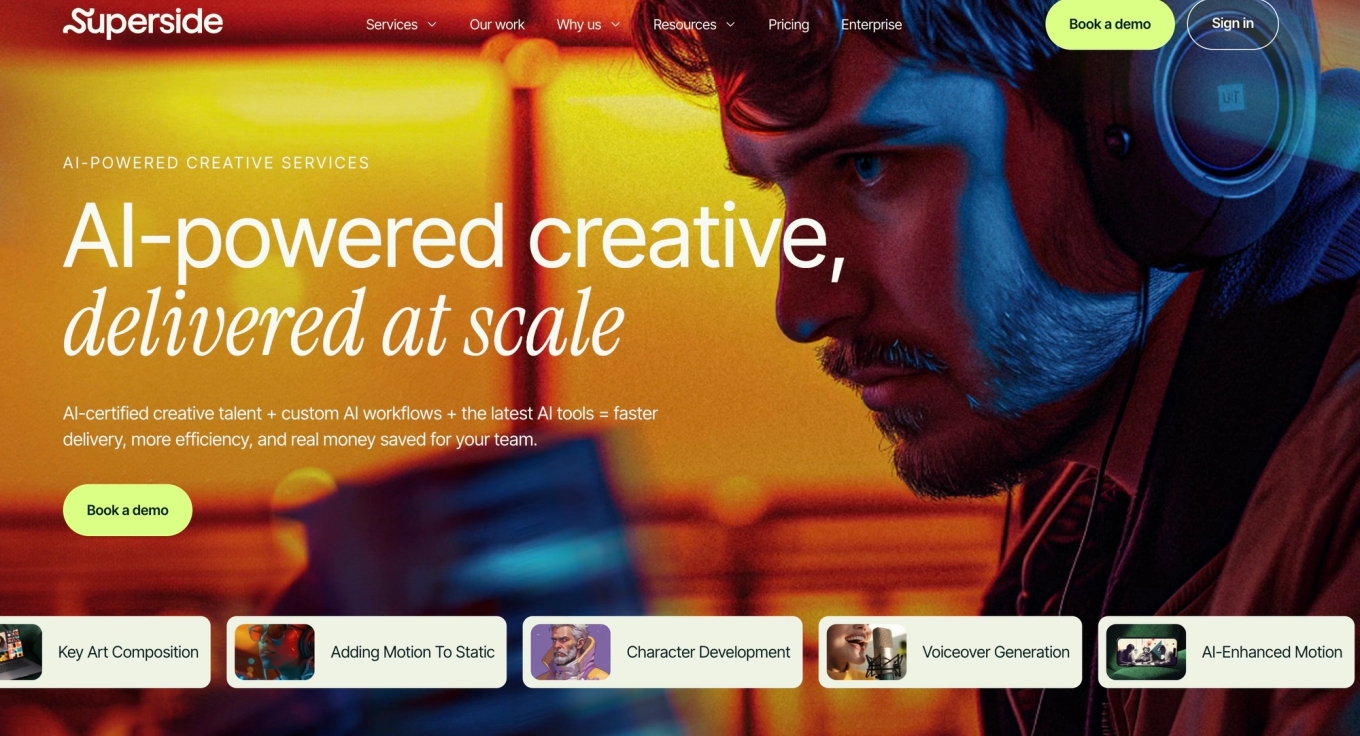1360x736 pixels.
Task: Select the AI-Enhanced Motion thumbnail image
Action: pyautogui.click(x=1146, y=652)
